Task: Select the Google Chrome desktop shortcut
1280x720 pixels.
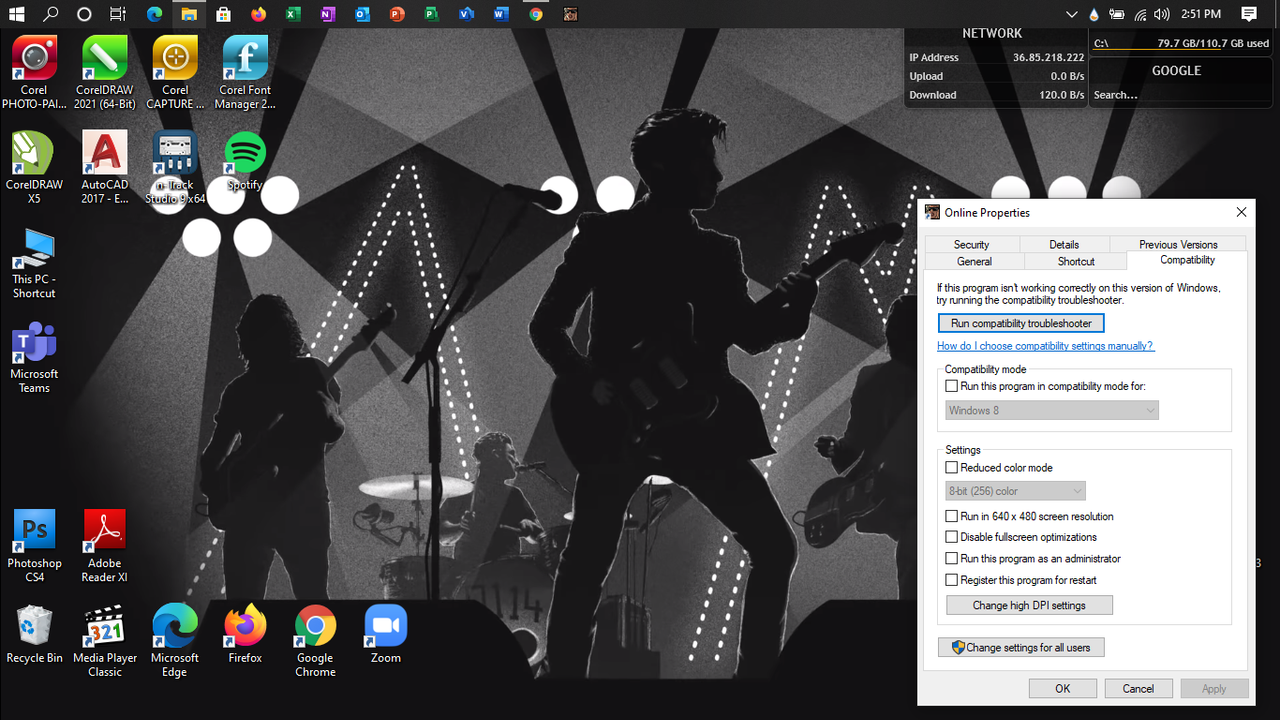Action: (315, 641)
